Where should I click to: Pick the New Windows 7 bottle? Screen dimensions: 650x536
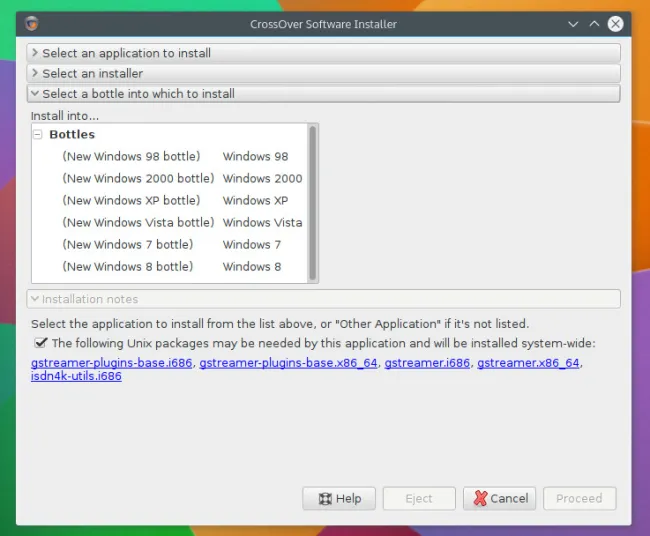pyautogui.click(x=170, y=244)
